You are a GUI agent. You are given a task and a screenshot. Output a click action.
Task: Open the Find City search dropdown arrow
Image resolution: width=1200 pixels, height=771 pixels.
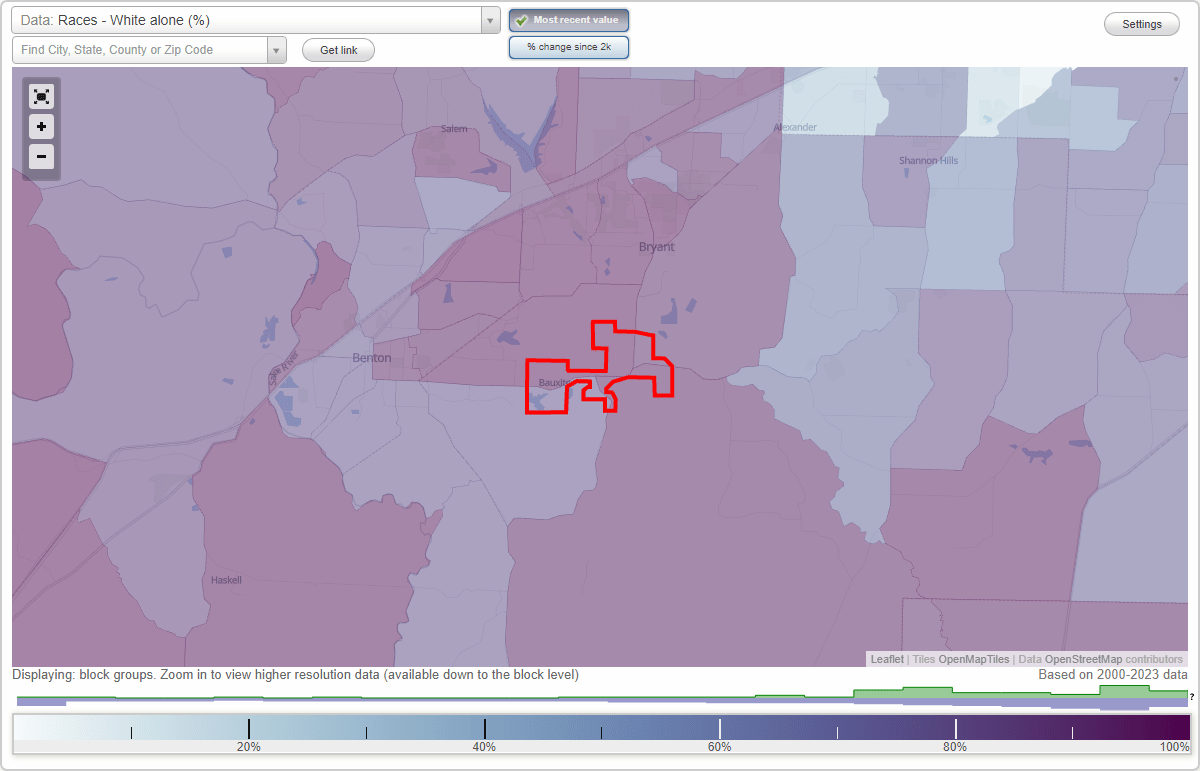coord(278,49)
